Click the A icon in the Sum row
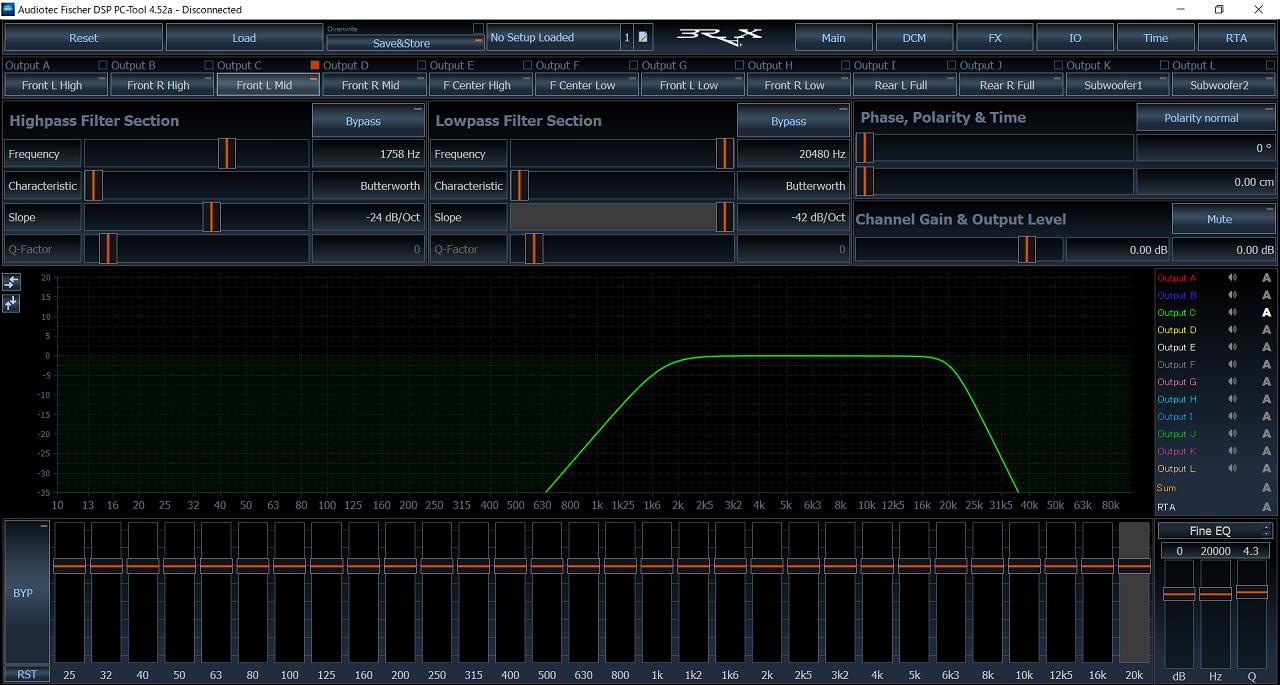Screen dimensions: 1280x685 coord(1267,488)
